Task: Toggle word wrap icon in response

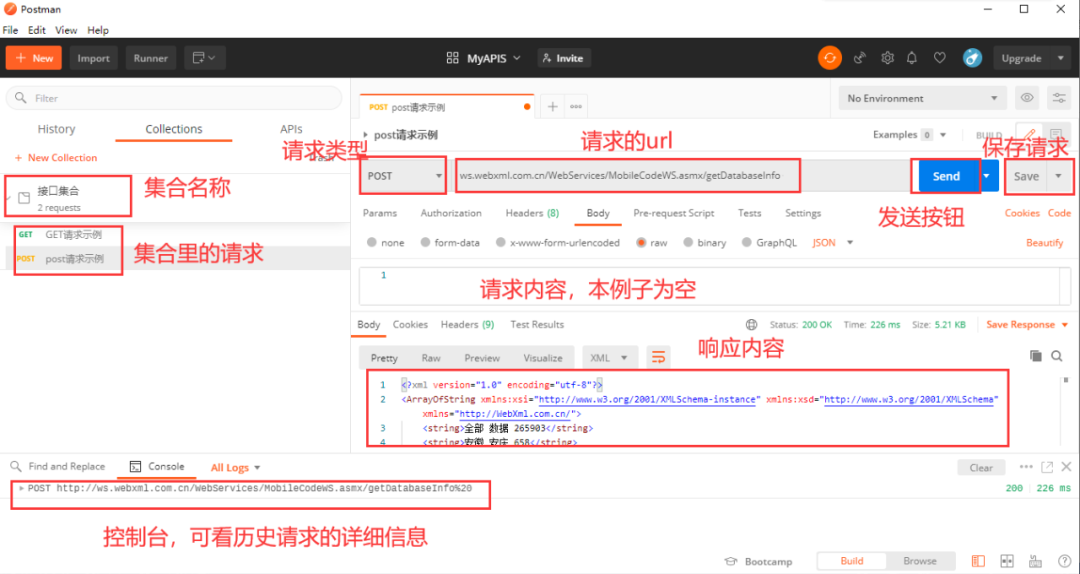Action: (658, 357)
